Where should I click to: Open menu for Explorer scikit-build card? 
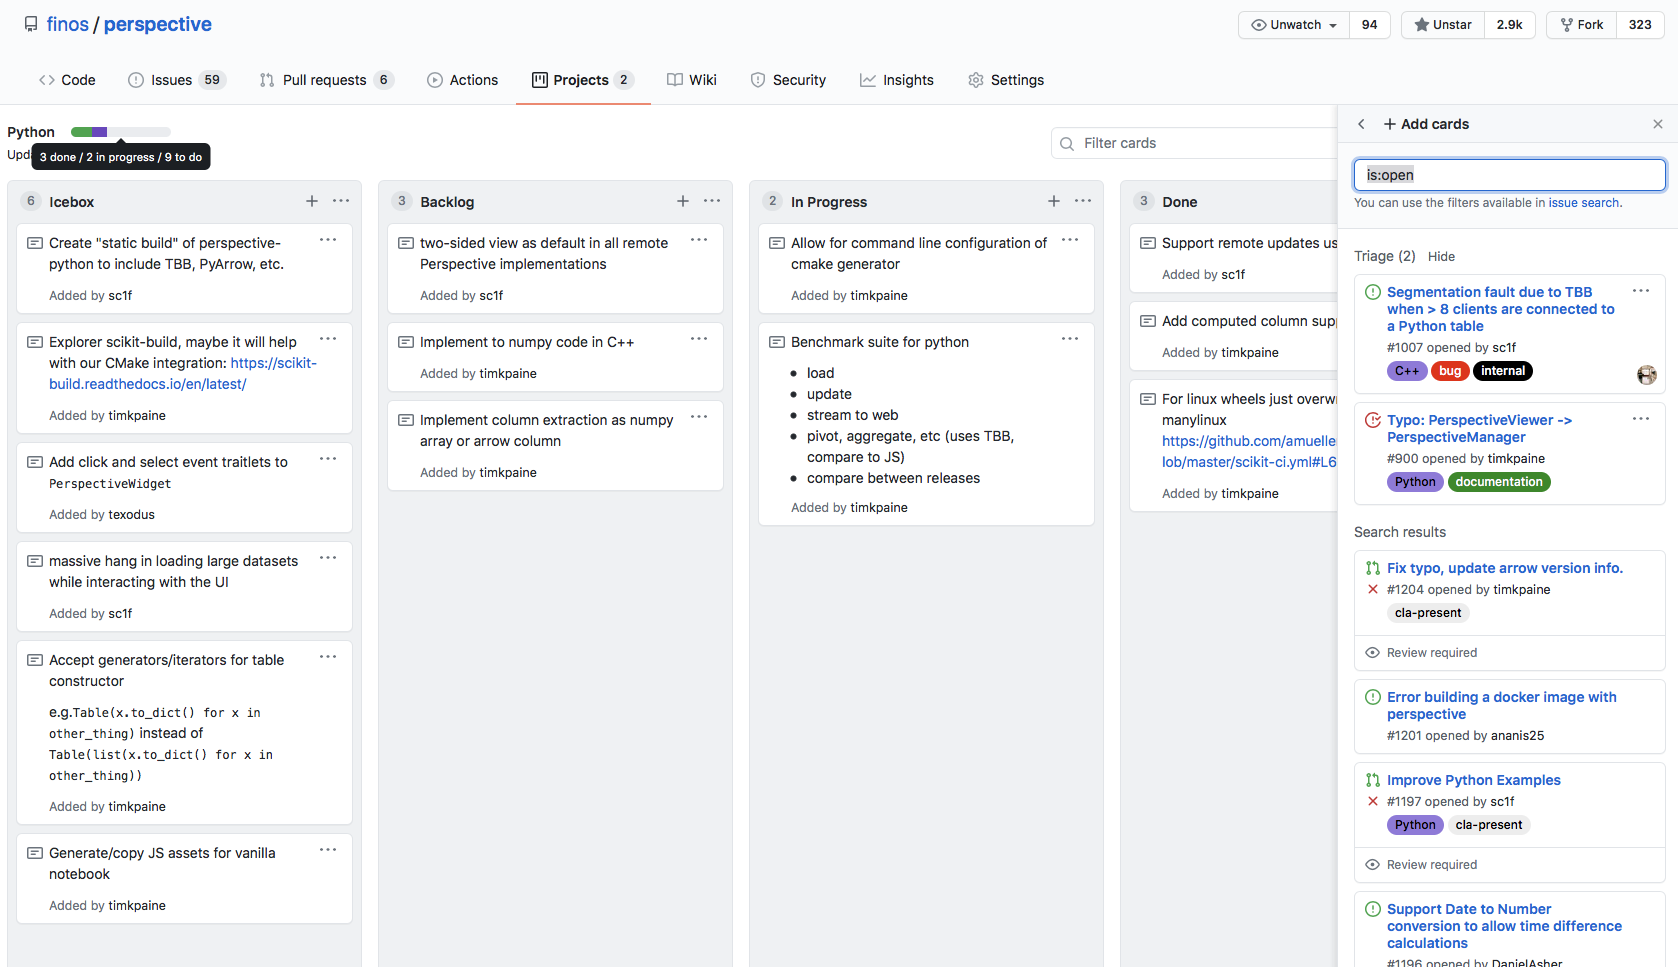[328, 339]
